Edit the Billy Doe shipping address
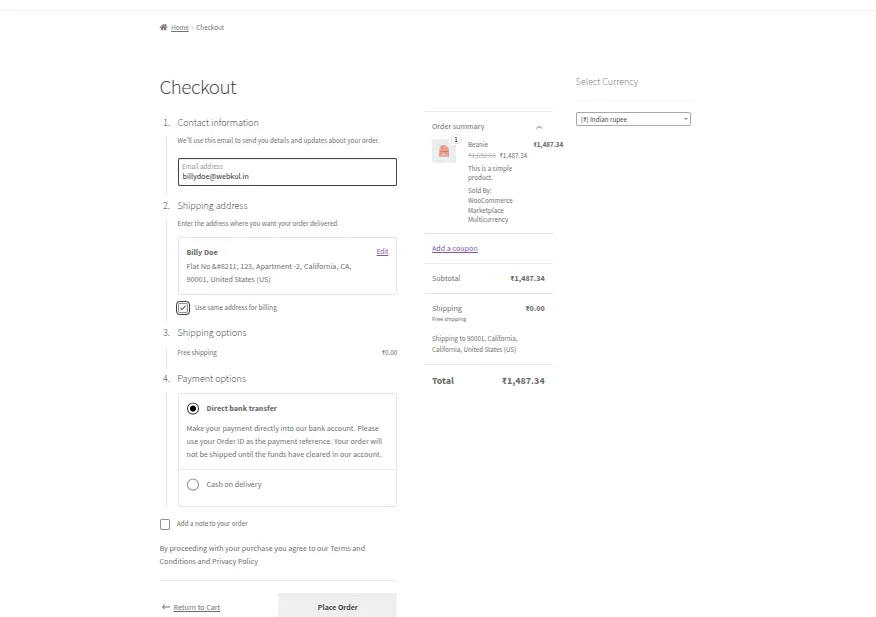 pyautogui.click(x=382, y=251)
